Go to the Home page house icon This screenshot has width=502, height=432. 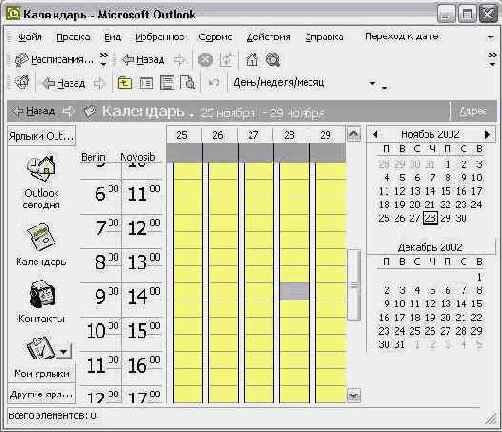coord(252,60)
